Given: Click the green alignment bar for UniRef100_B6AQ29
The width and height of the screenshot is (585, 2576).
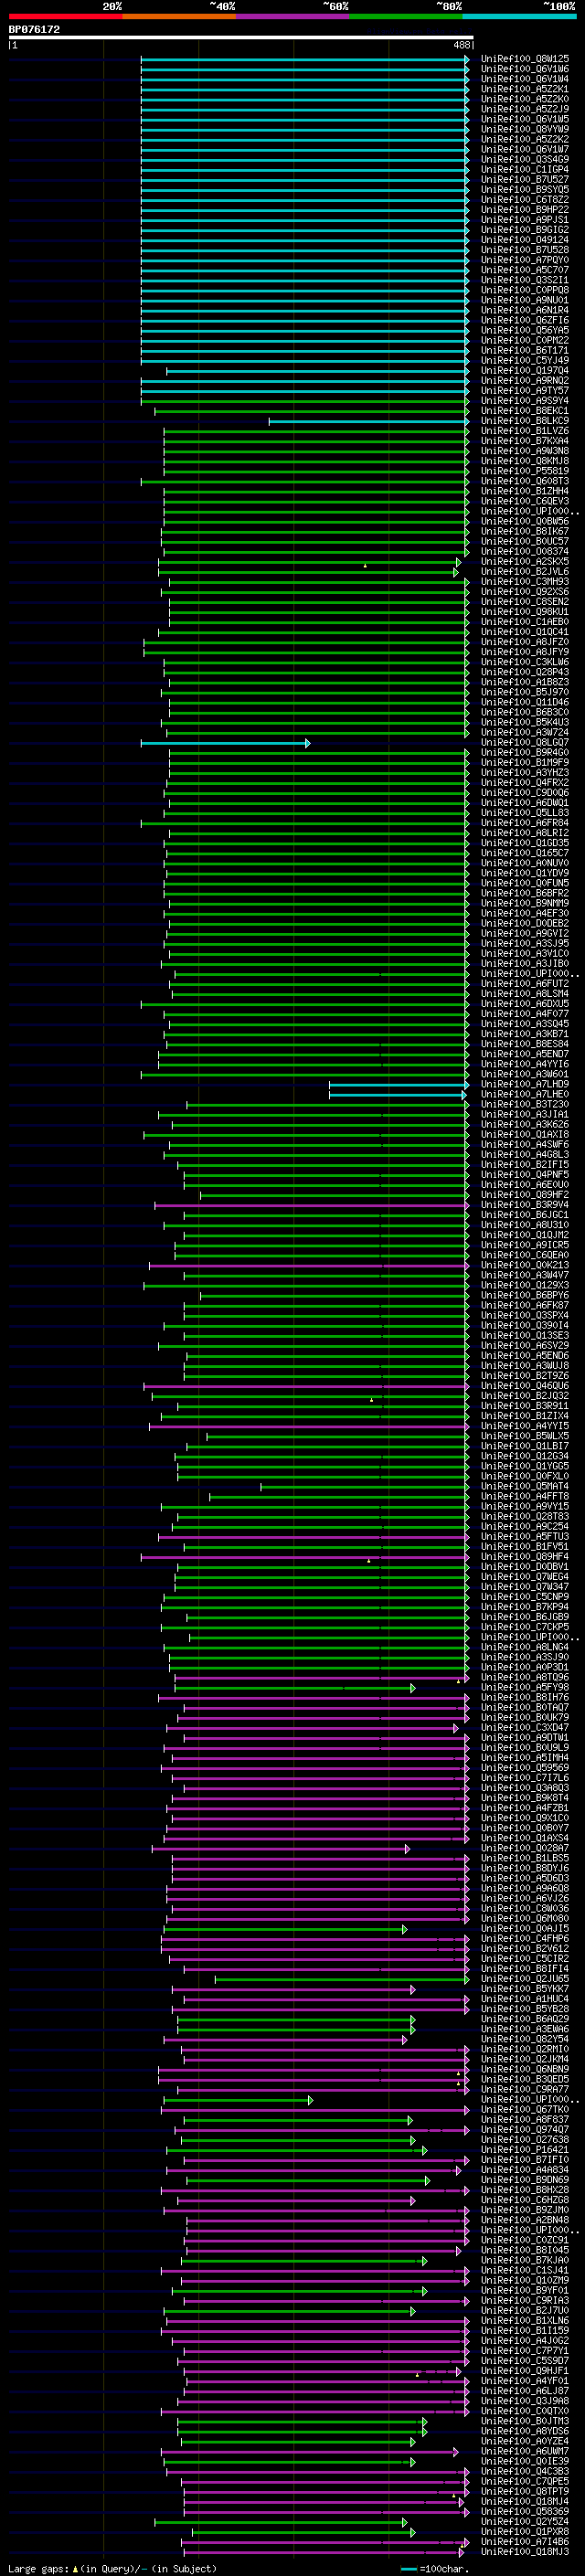Looking at the screenshot, I should [x=296, y=2020].
